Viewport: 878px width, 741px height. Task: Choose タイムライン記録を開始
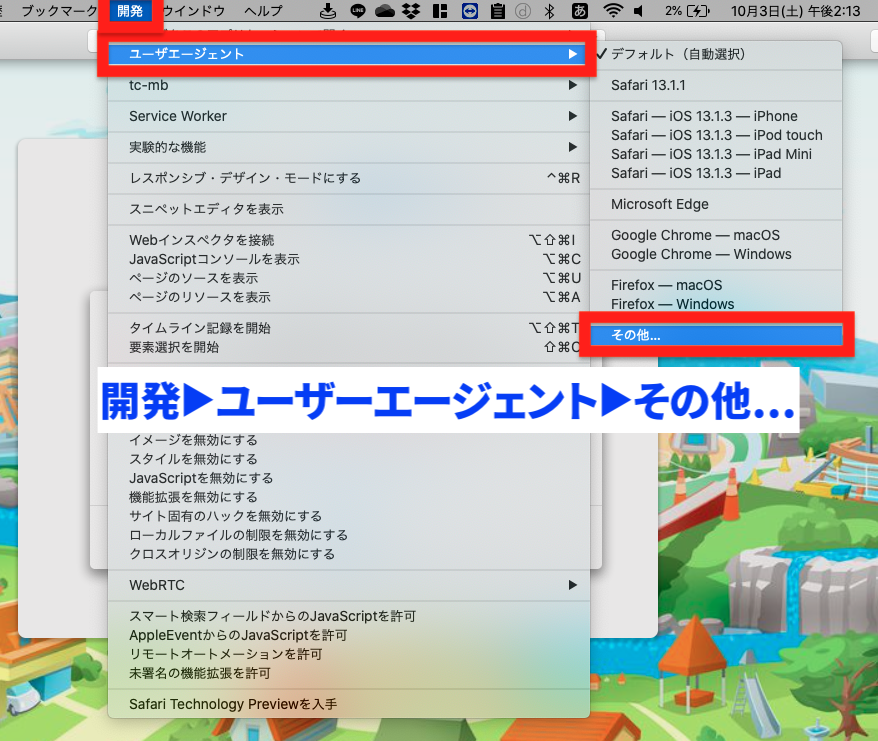(348, 328)
